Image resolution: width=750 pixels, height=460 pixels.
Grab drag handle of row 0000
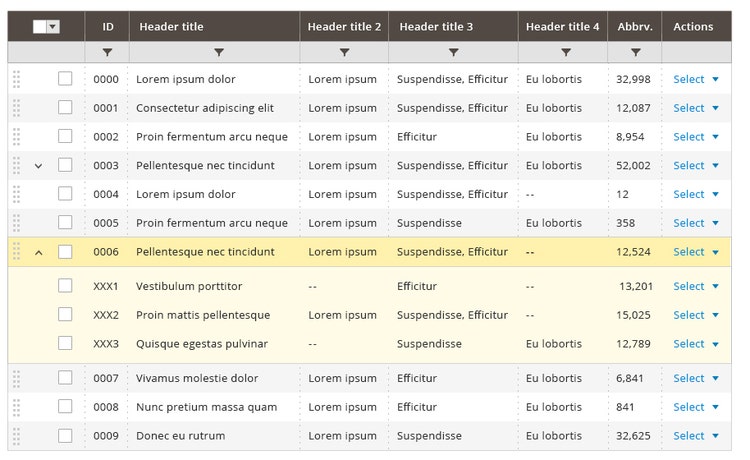pyautogui.click(x=16, y=79)
